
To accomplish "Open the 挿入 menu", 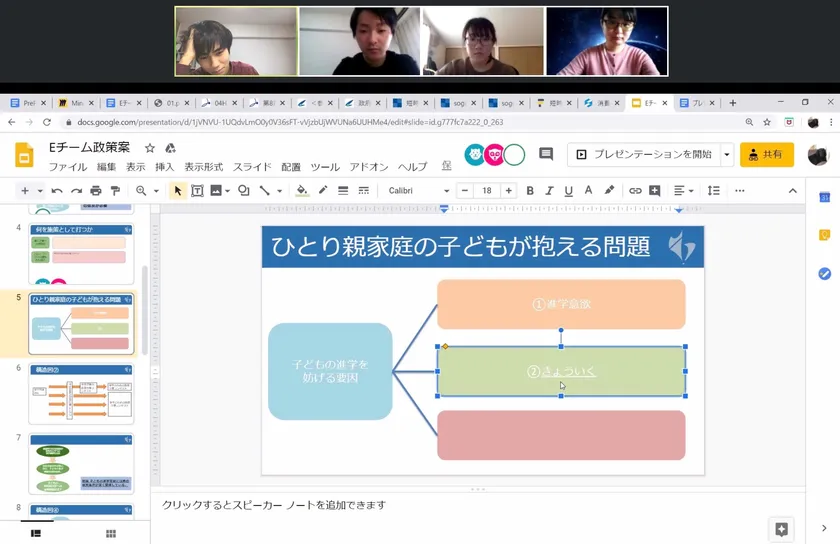I will [164, 167].
